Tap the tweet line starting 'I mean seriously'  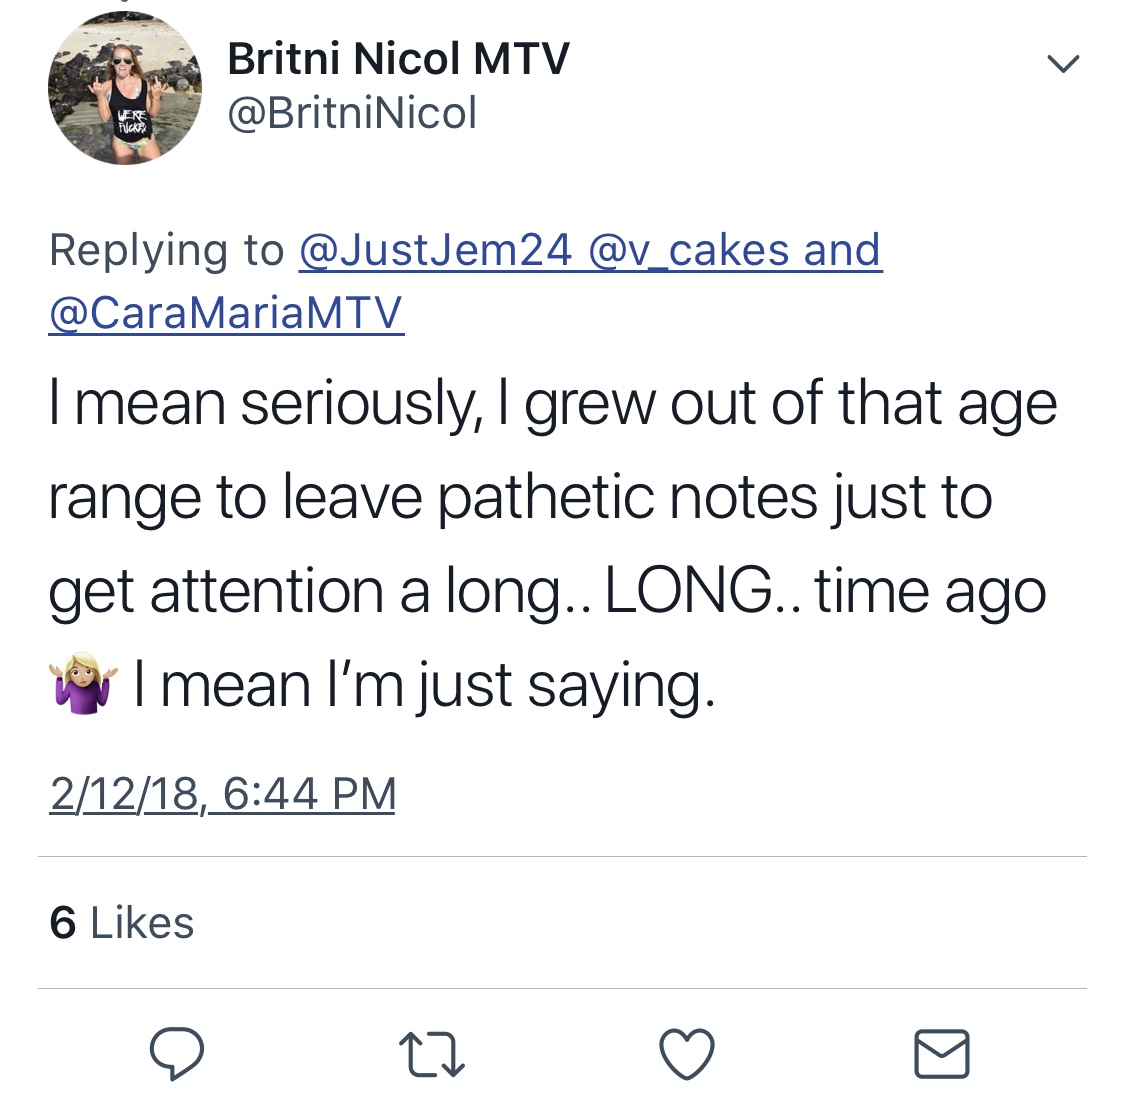pyautogui.click(x=552, y=405)
